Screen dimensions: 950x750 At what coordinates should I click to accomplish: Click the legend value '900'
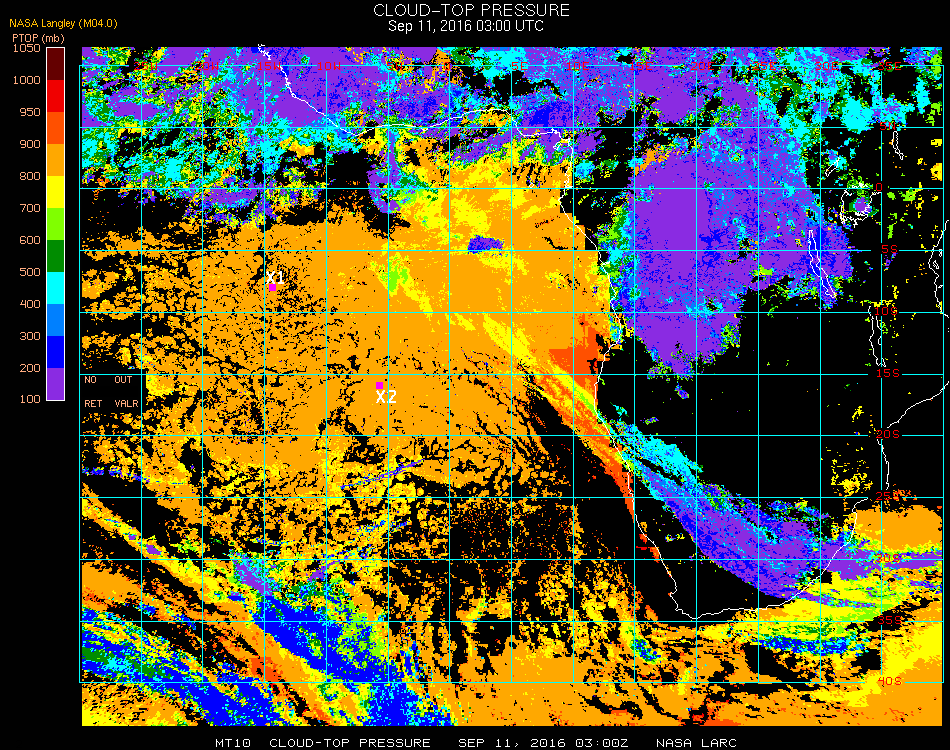pyautogui.click(x=30, y=144)
